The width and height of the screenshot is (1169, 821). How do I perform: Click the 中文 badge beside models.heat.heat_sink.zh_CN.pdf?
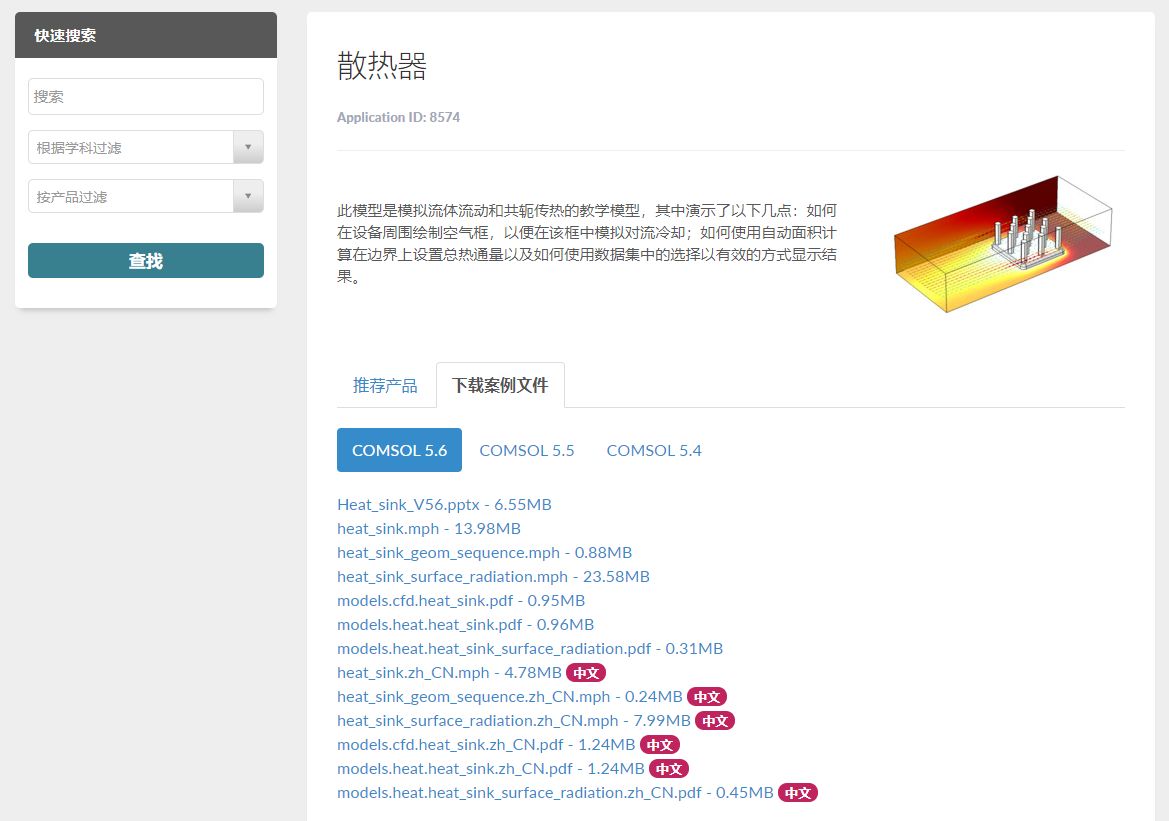pyautogui.click(x=669, y=768)
